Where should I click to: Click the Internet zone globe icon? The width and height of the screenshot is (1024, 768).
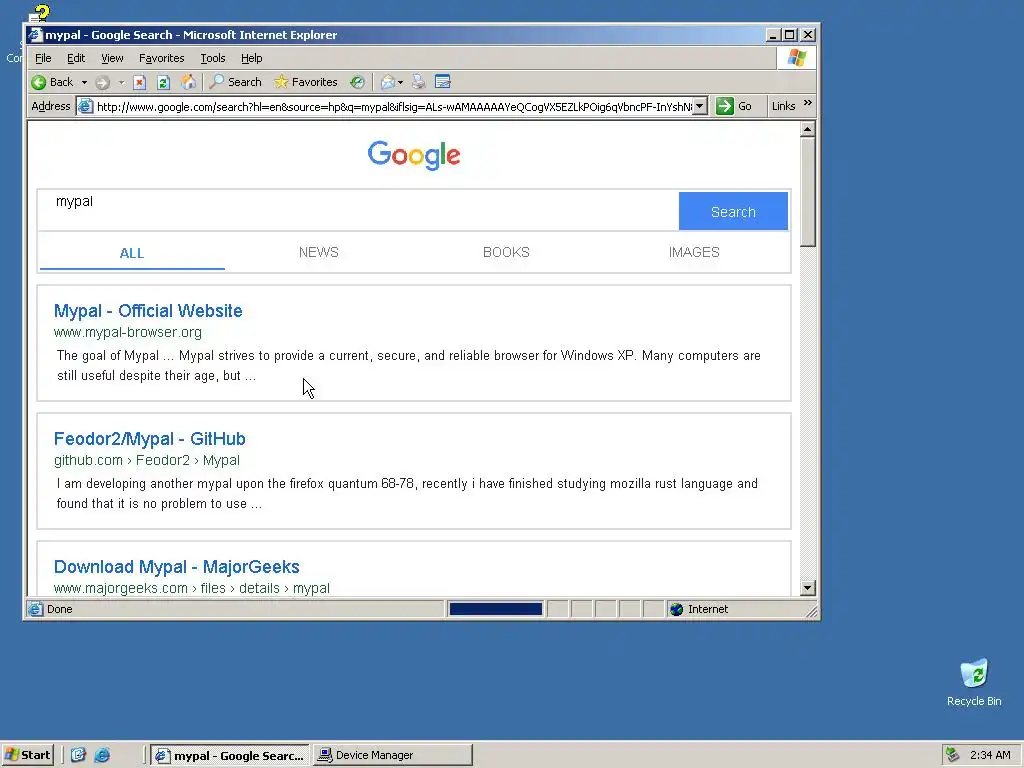677,609
